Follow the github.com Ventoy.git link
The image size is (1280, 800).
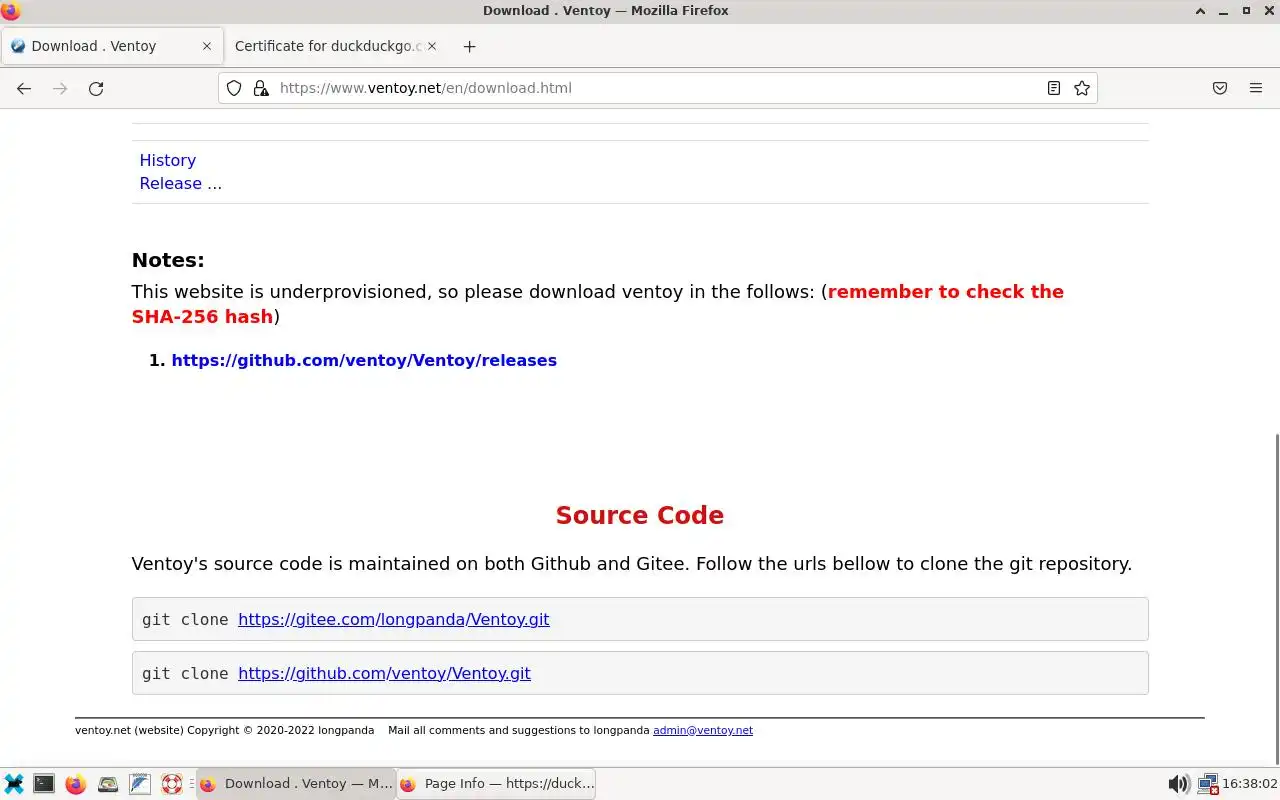click(384, 673)
